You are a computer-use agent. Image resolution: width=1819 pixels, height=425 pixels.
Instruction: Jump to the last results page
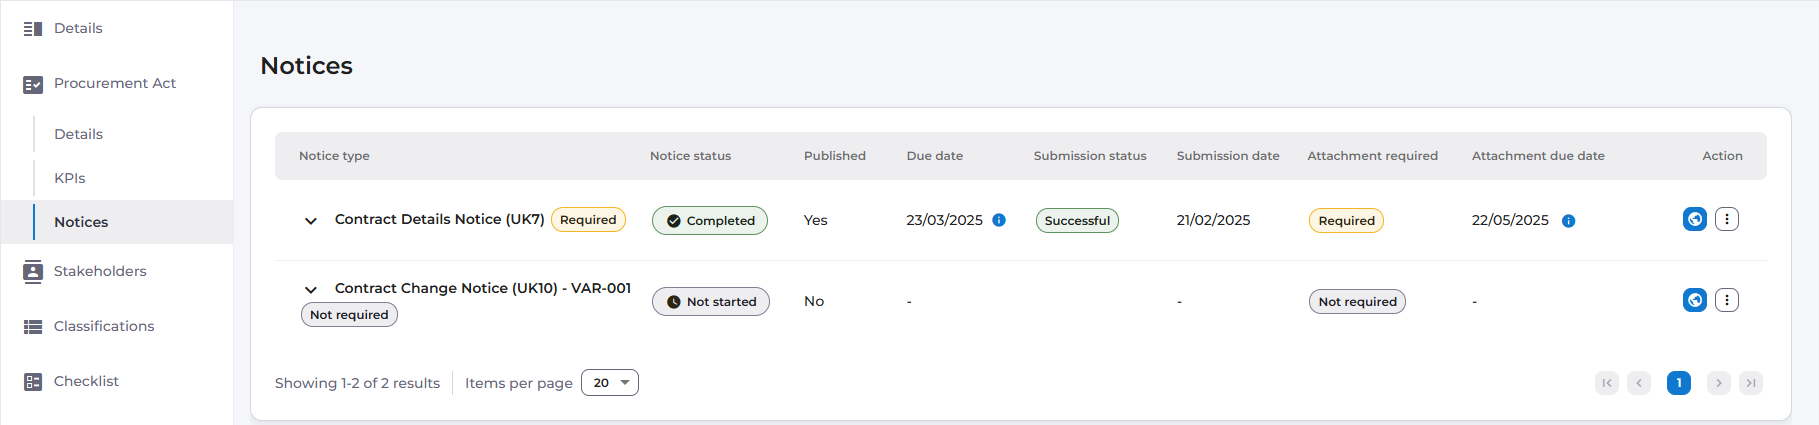coord(1751,383)
